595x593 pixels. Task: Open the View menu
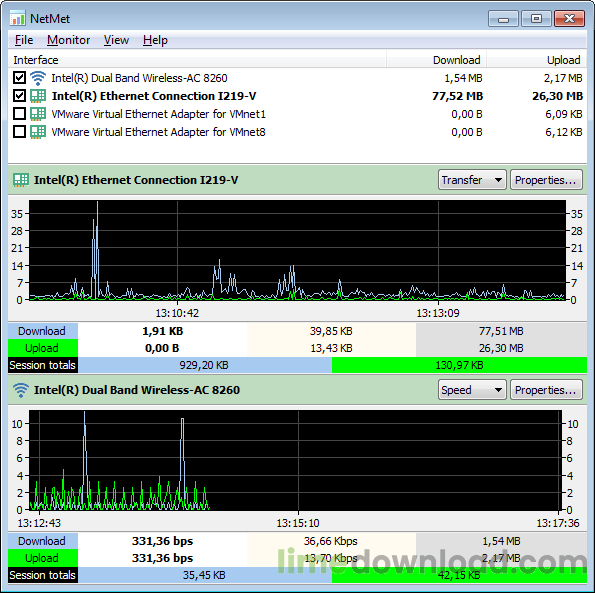(116, 40)
